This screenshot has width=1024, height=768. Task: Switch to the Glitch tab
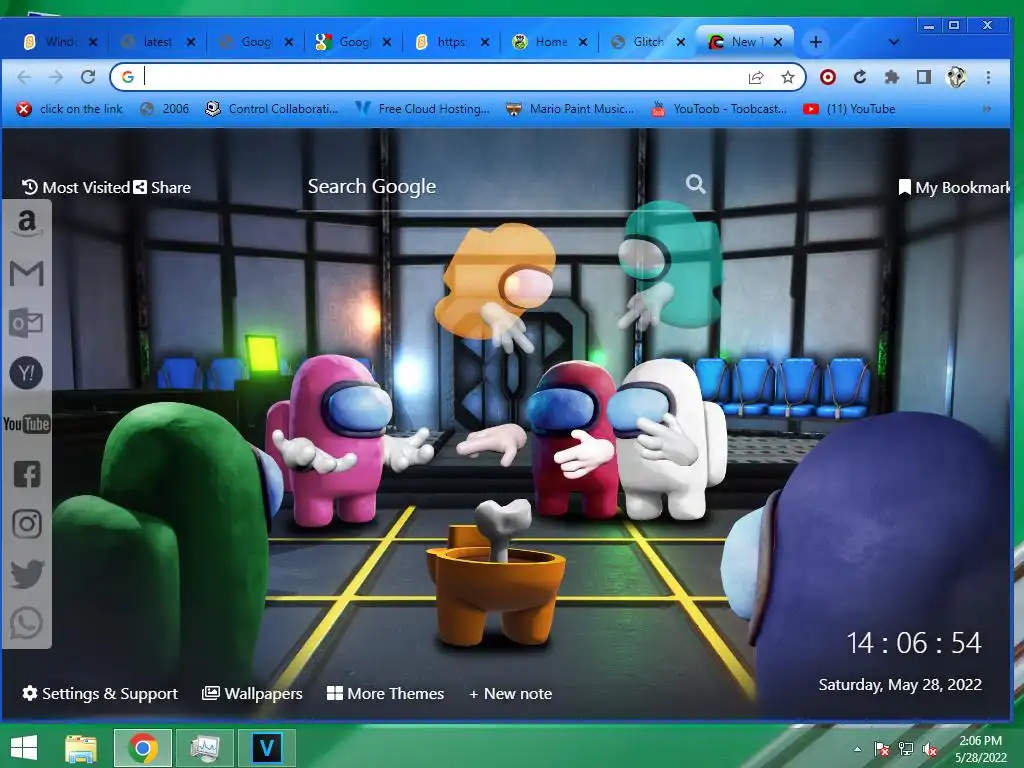tap(648, 42)
